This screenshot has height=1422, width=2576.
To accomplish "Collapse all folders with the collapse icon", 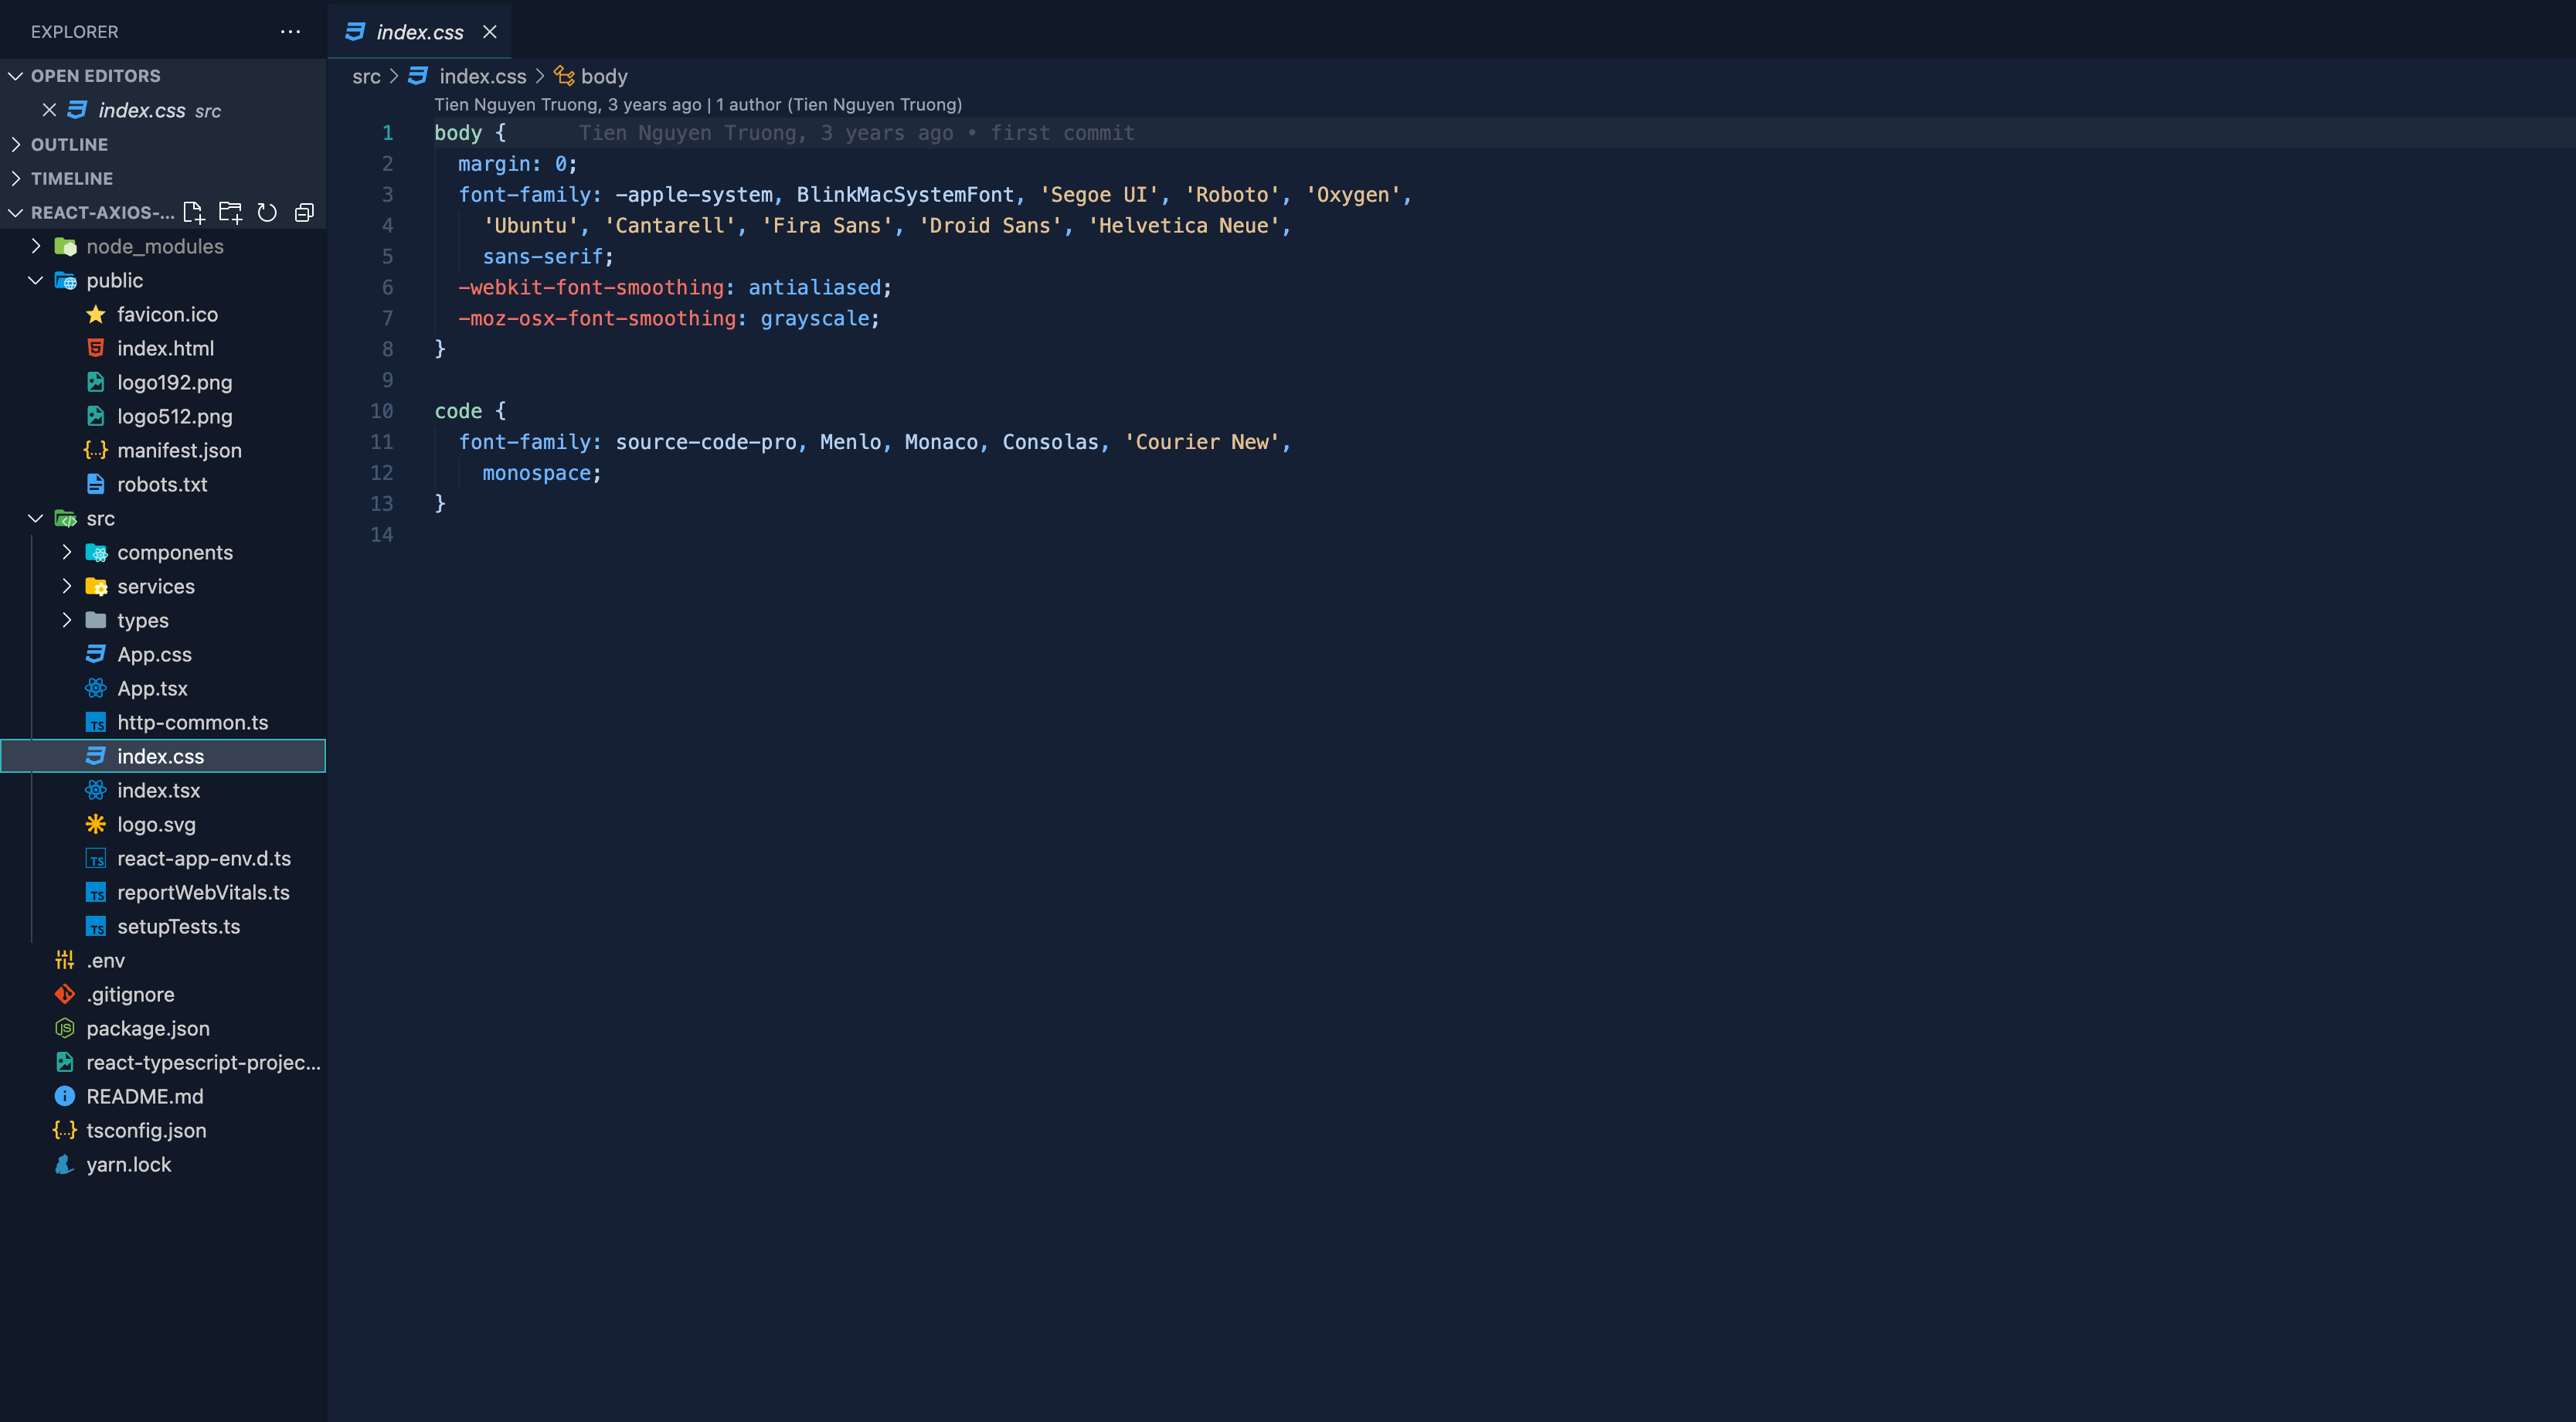I will pyautogui.click(x=304, y=212).
